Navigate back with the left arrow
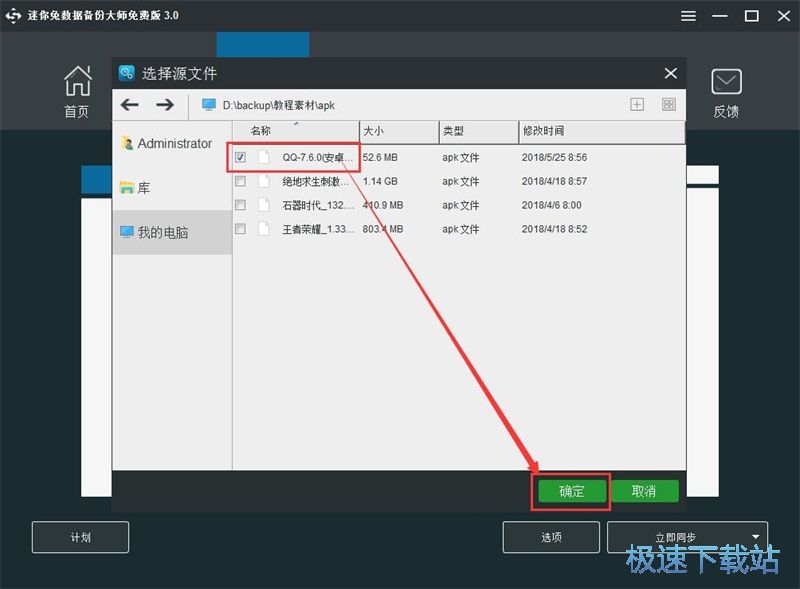800x589 pixels. coord(130,105)
